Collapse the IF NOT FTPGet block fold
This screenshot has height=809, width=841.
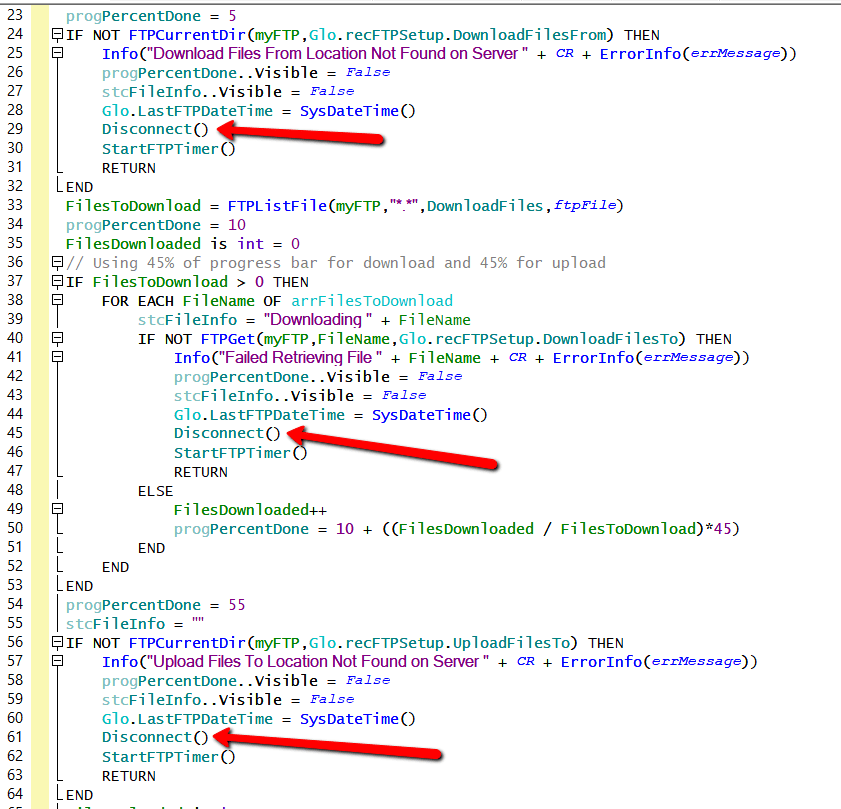pos(57,339)
